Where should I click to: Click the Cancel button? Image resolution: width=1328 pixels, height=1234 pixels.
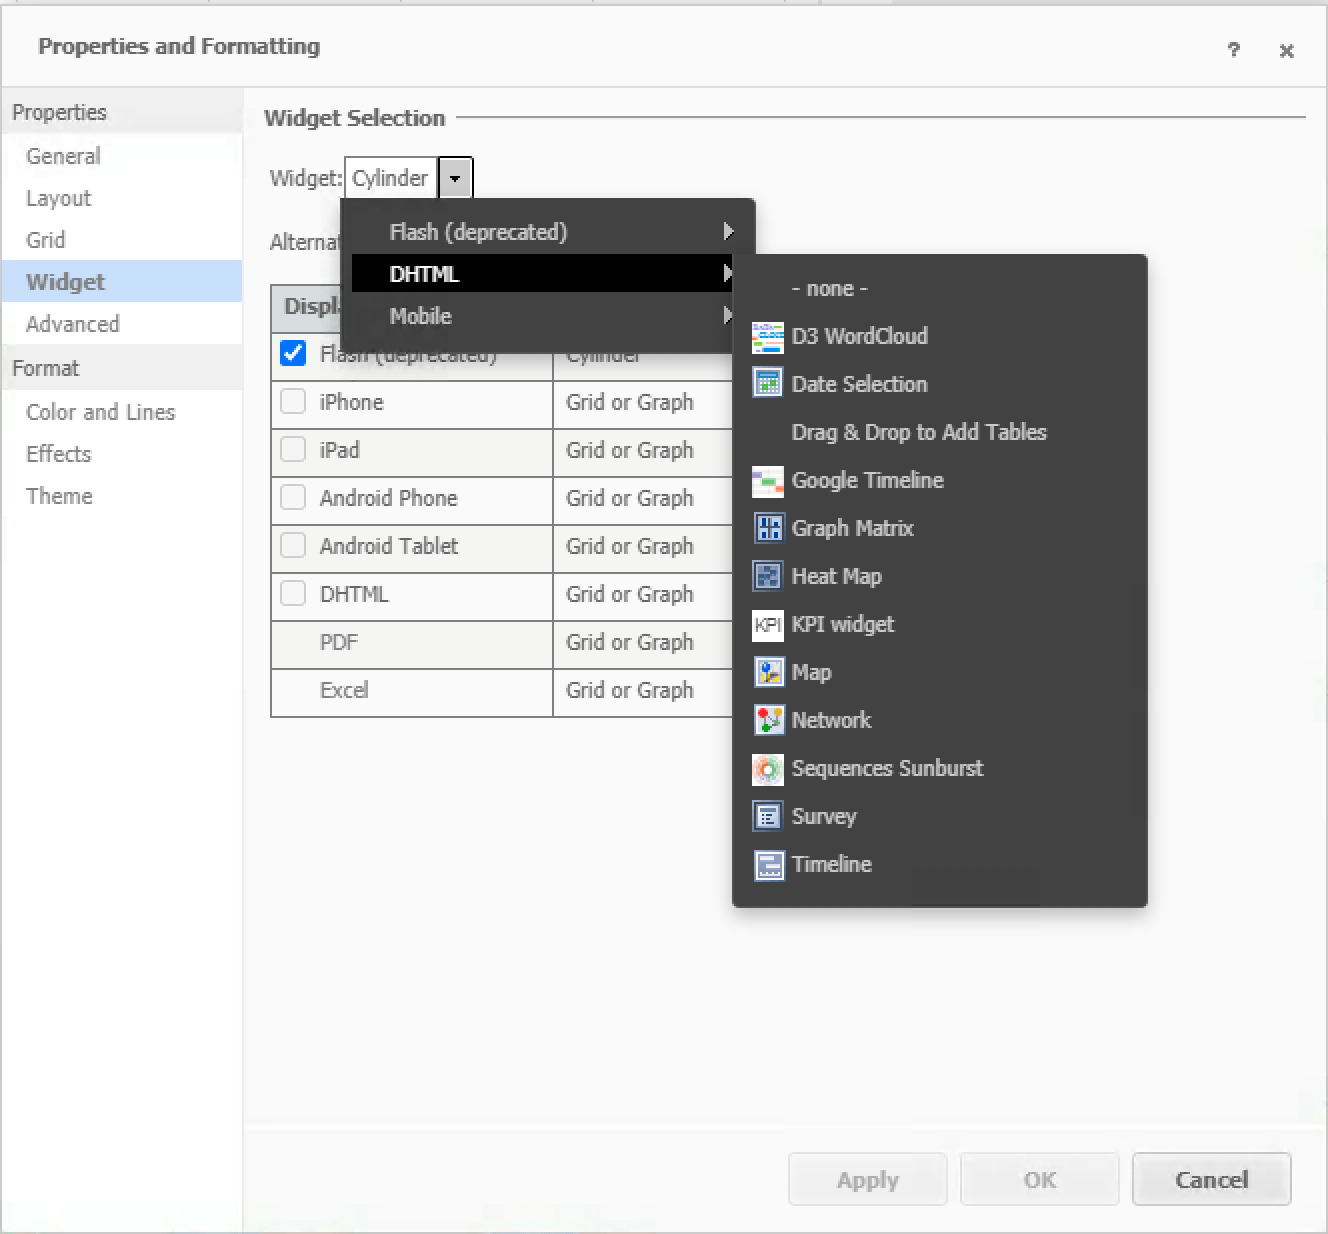[x=1211, y=1180]
